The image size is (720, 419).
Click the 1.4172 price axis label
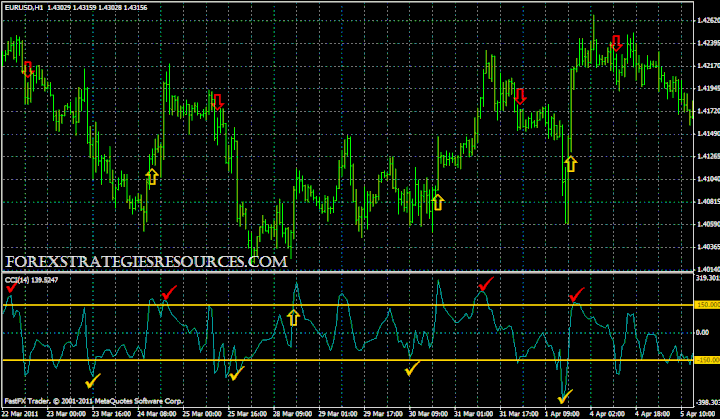click(708, 111)
